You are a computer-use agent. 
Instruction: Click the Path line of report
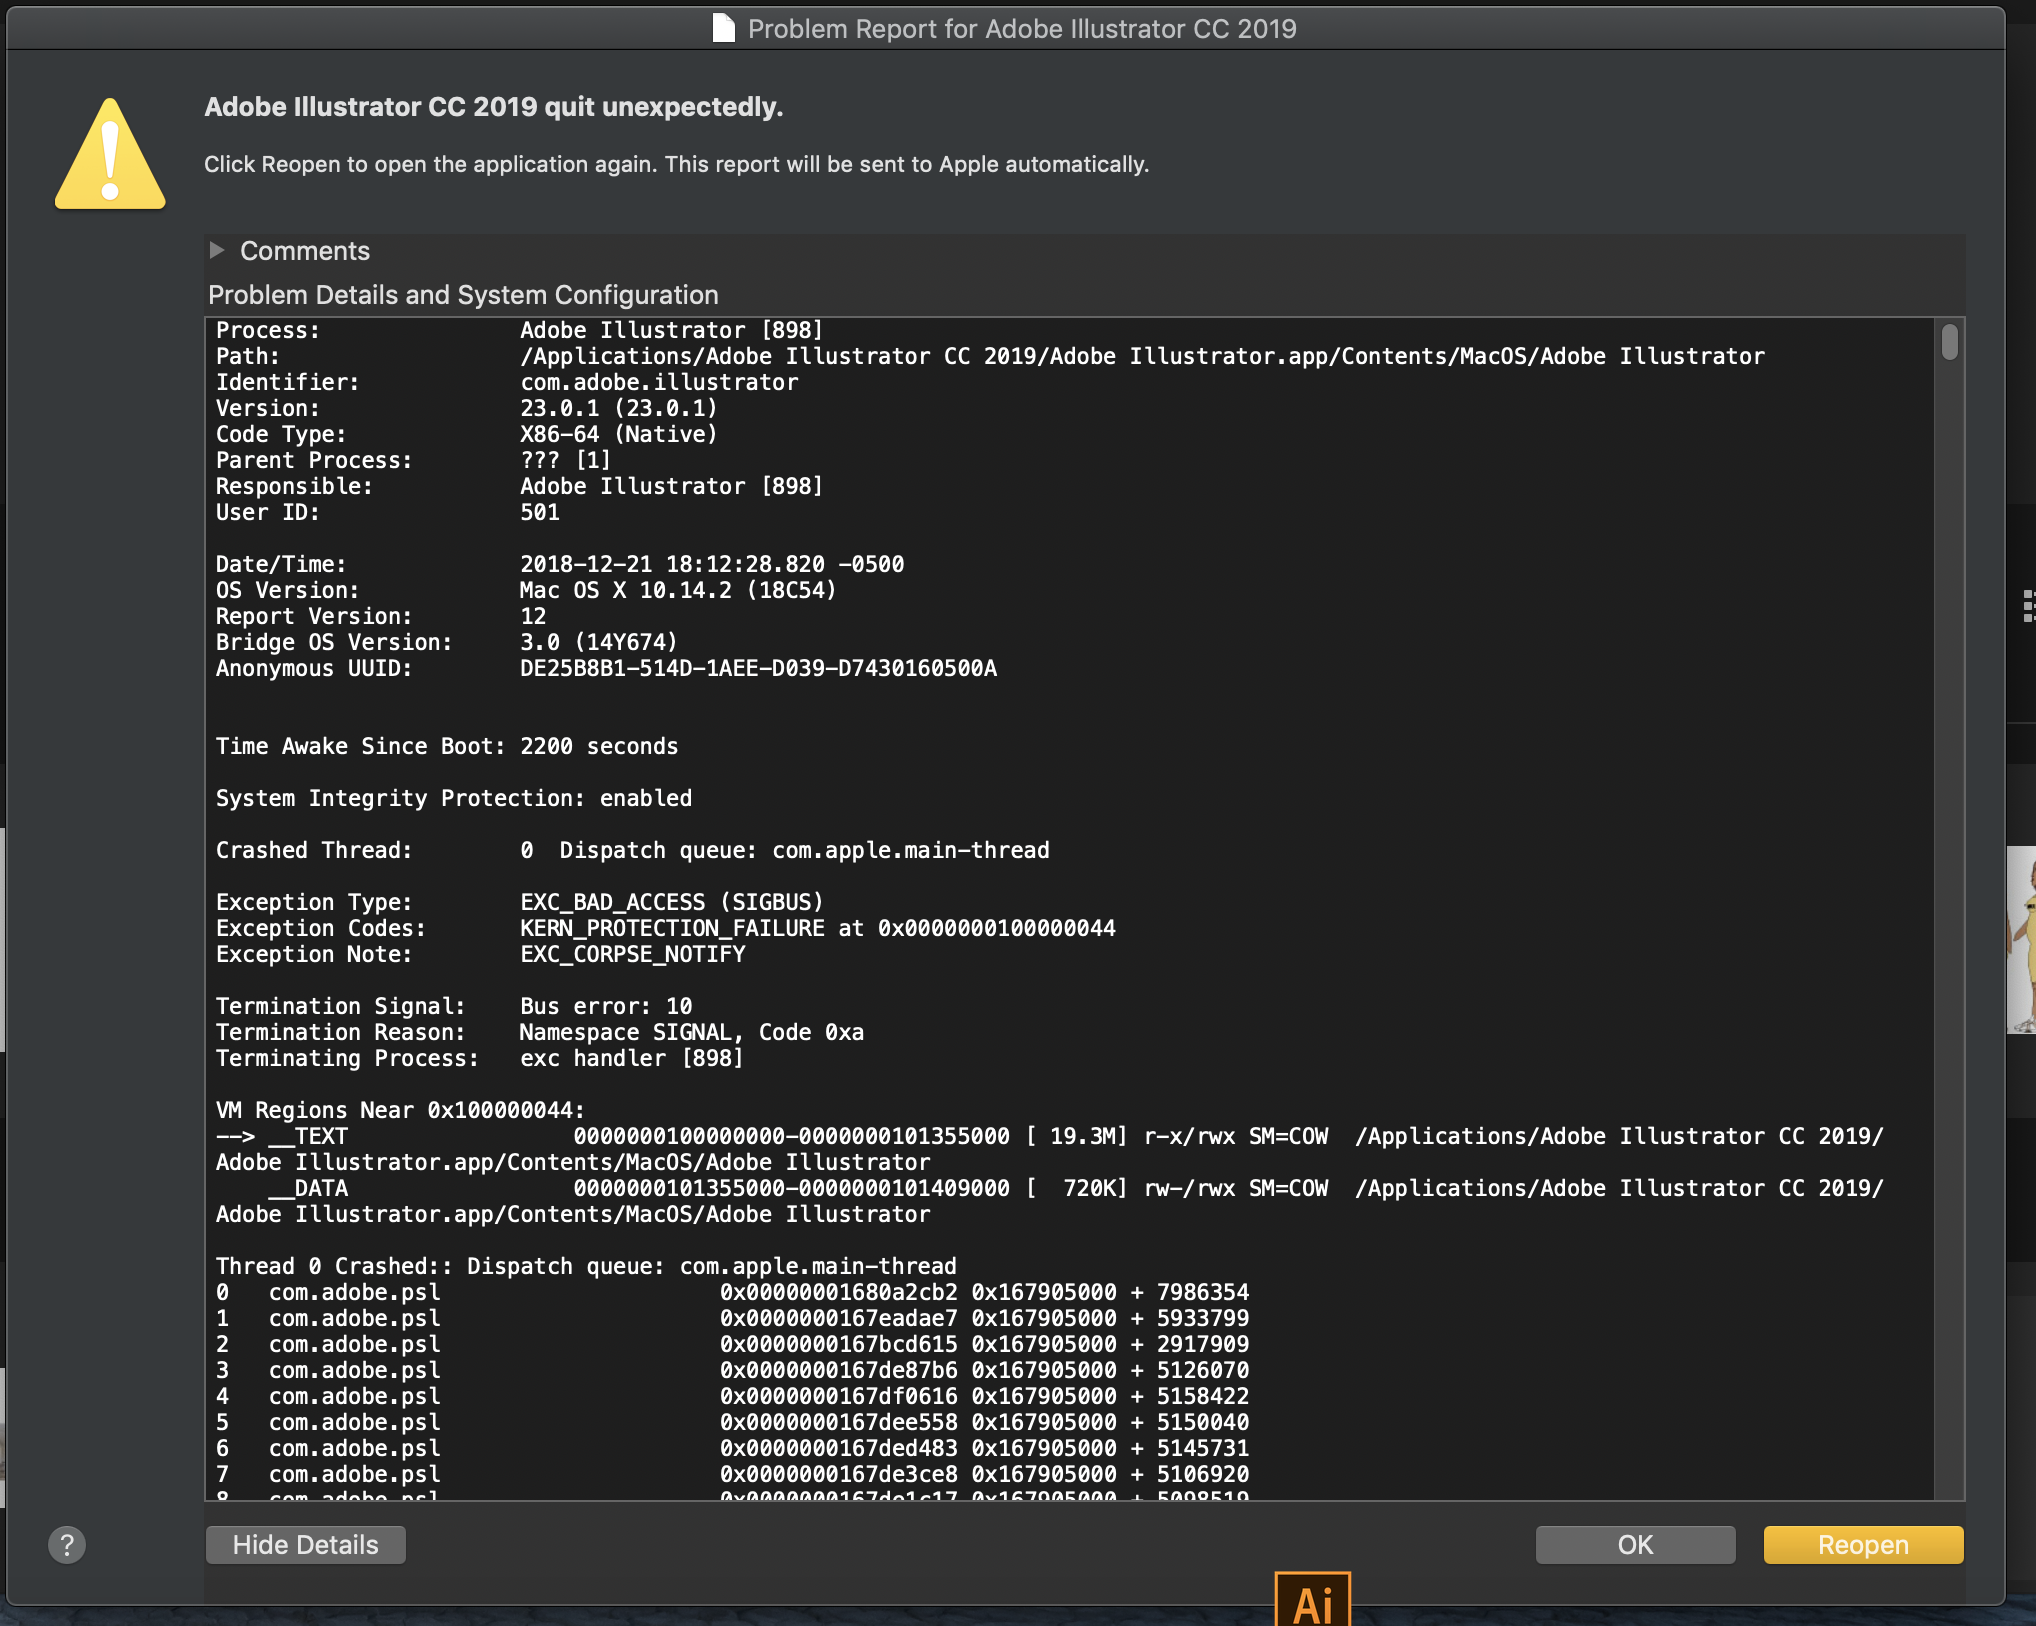pos(990,356)
